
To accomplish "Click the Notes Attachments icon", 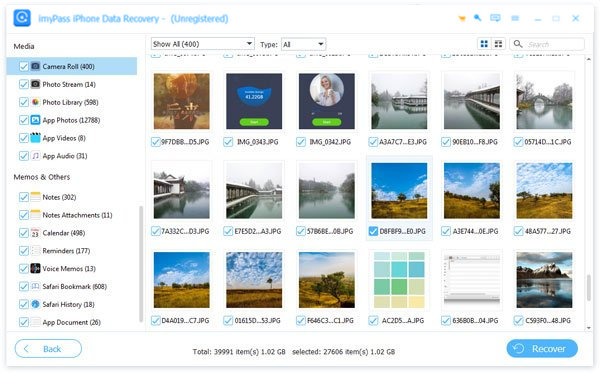I will pyautogui.click(x=35, y=215).
